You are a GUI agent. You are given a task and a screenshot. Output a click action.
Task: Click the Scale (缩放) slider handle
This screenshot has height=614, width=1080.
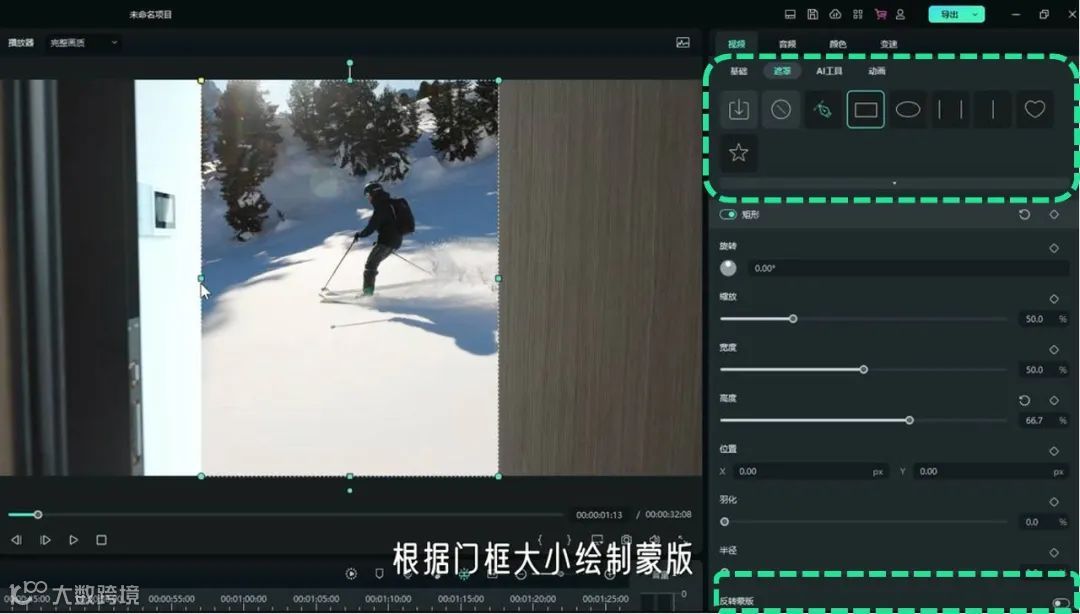coord(793,319)
